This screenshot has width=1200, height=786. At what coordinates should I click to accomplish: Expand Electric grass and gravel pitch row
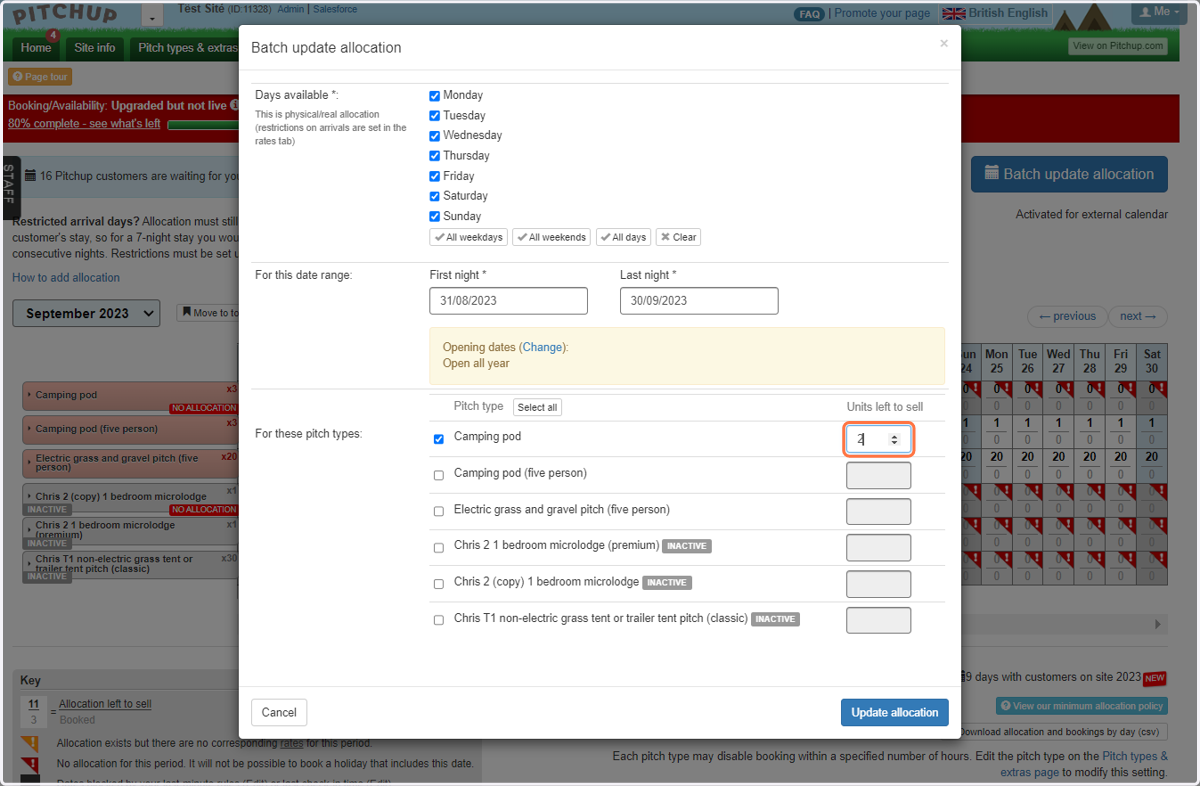pyautogui.click(x=130, y=463)
